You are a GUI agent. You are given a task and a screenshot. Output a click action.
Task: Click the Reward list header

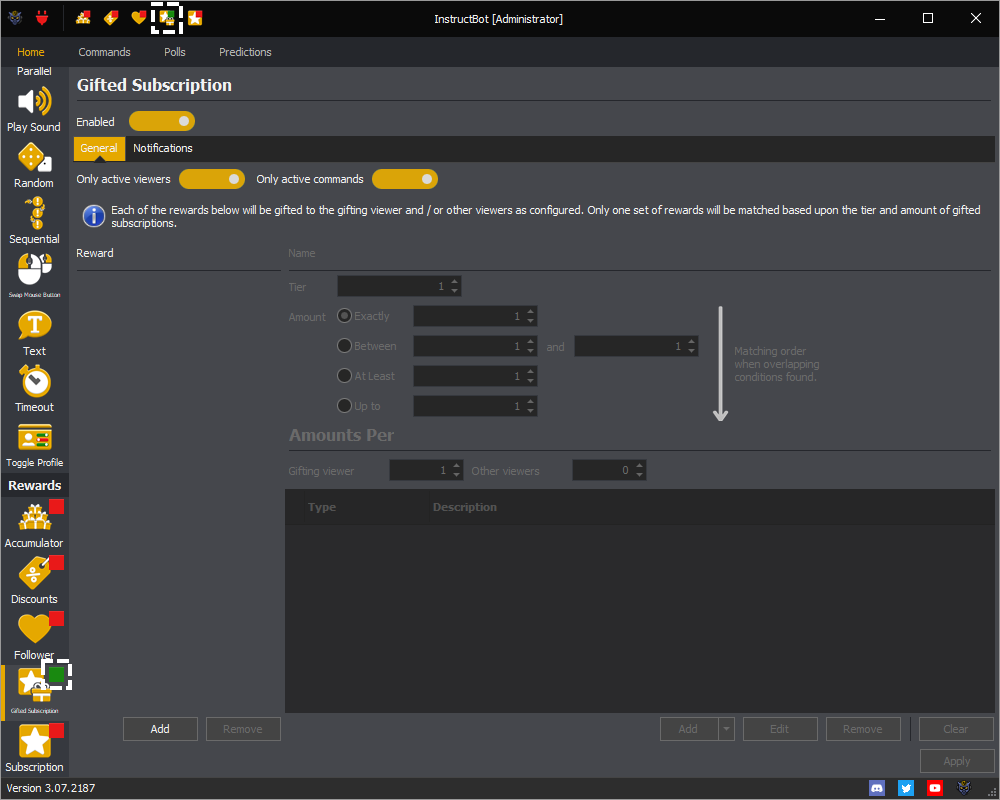[x=95, y=253]
